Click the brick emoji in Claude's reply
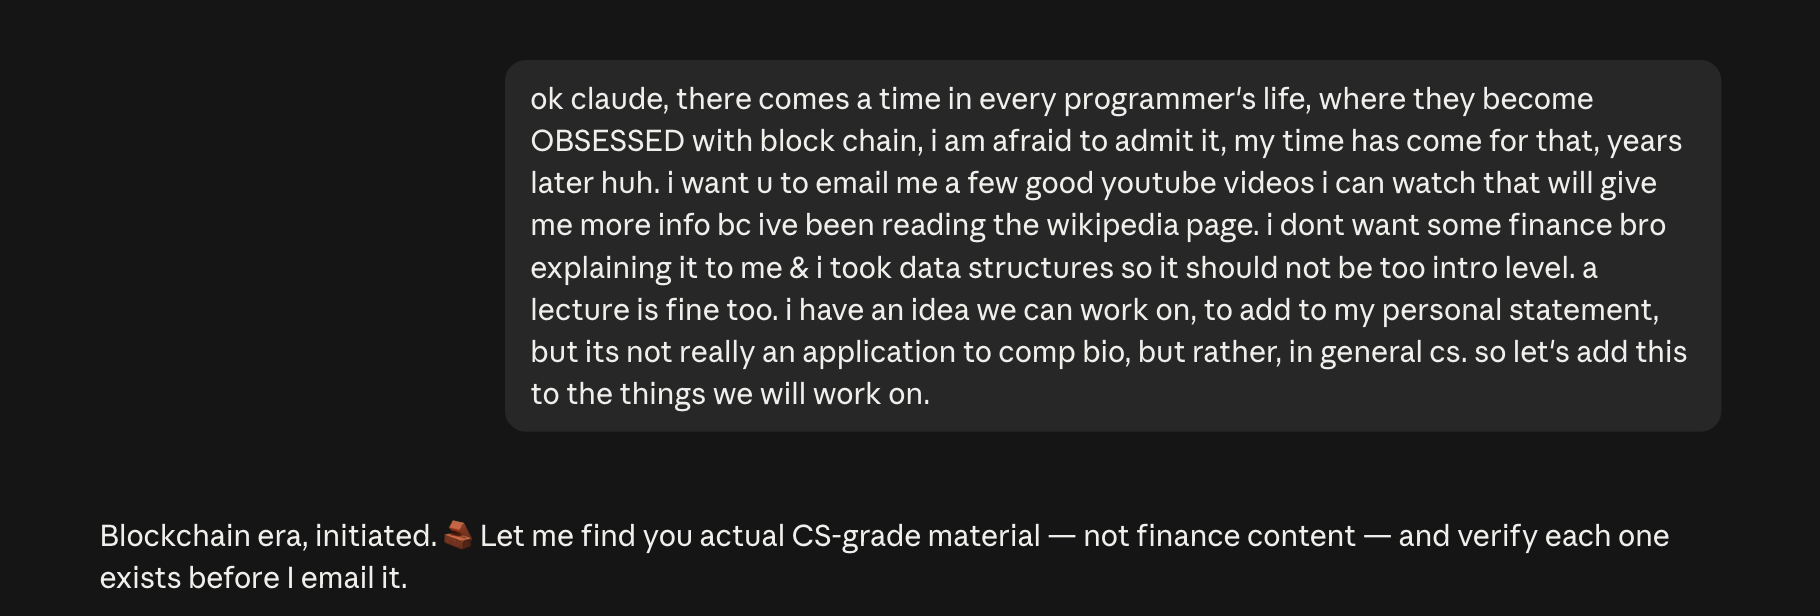Screen dimensions: 1820x616 coord(458,535)
